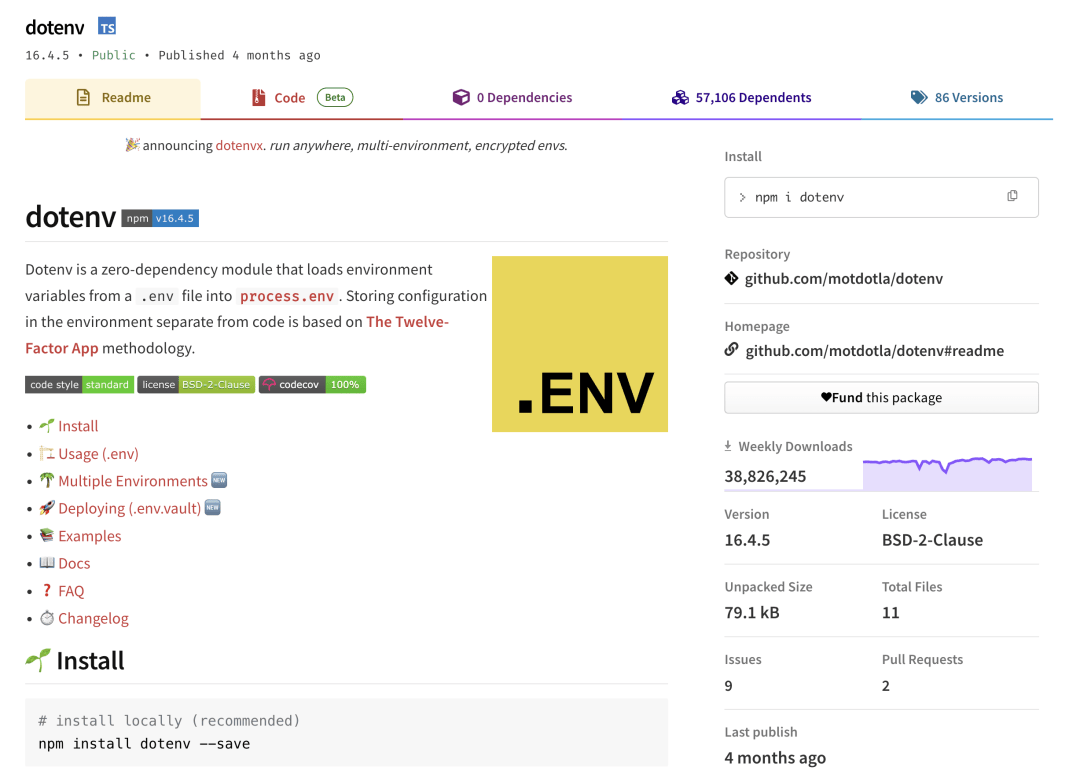
Task: Click the yellow .ENV logo image
Action: [579, 344]
